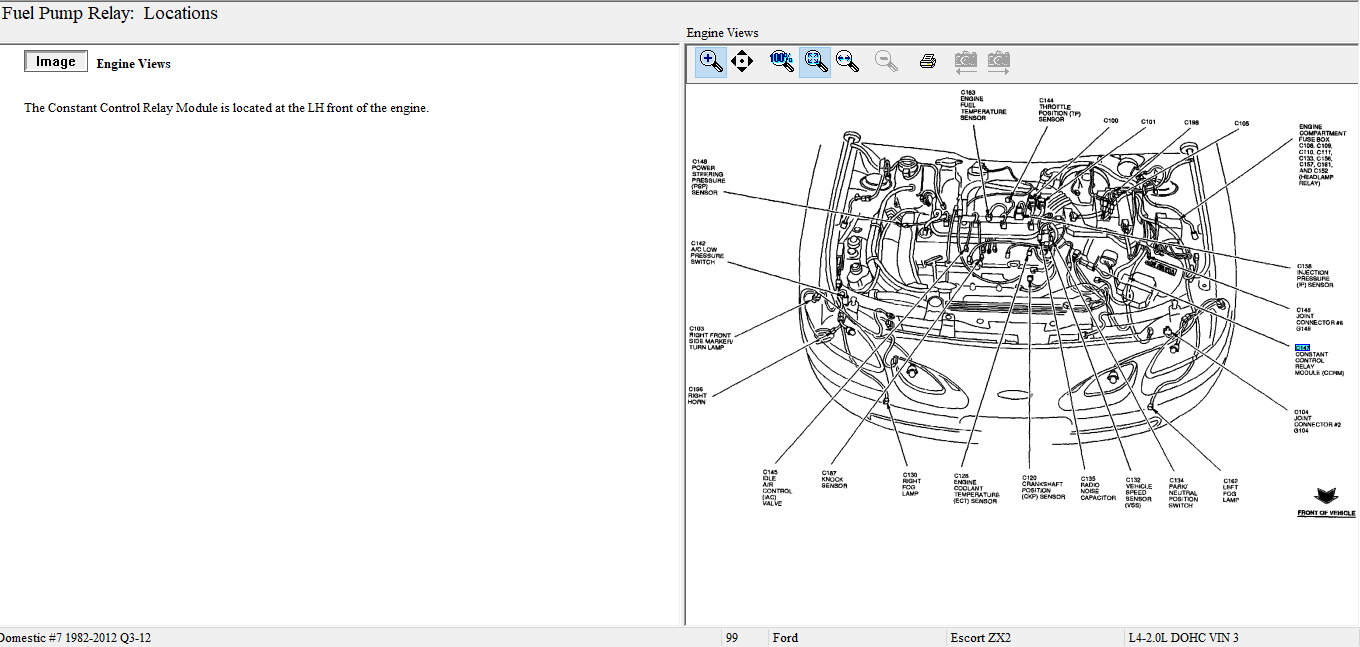Open the Engine Views link
The image size is (1360, 647).
tap(133, 64)
